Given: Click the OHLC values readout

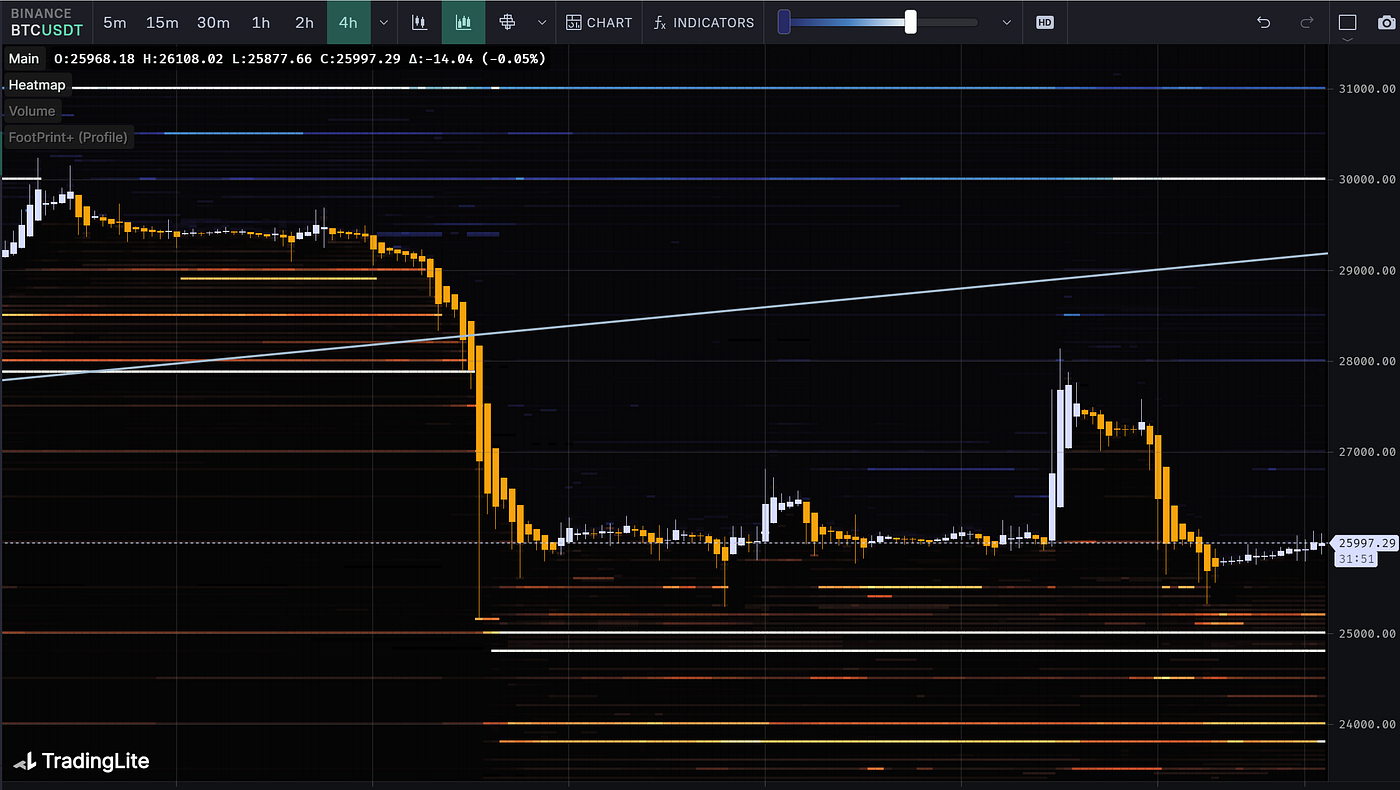Looking at the screenshot, I should (x=300, y=59).
